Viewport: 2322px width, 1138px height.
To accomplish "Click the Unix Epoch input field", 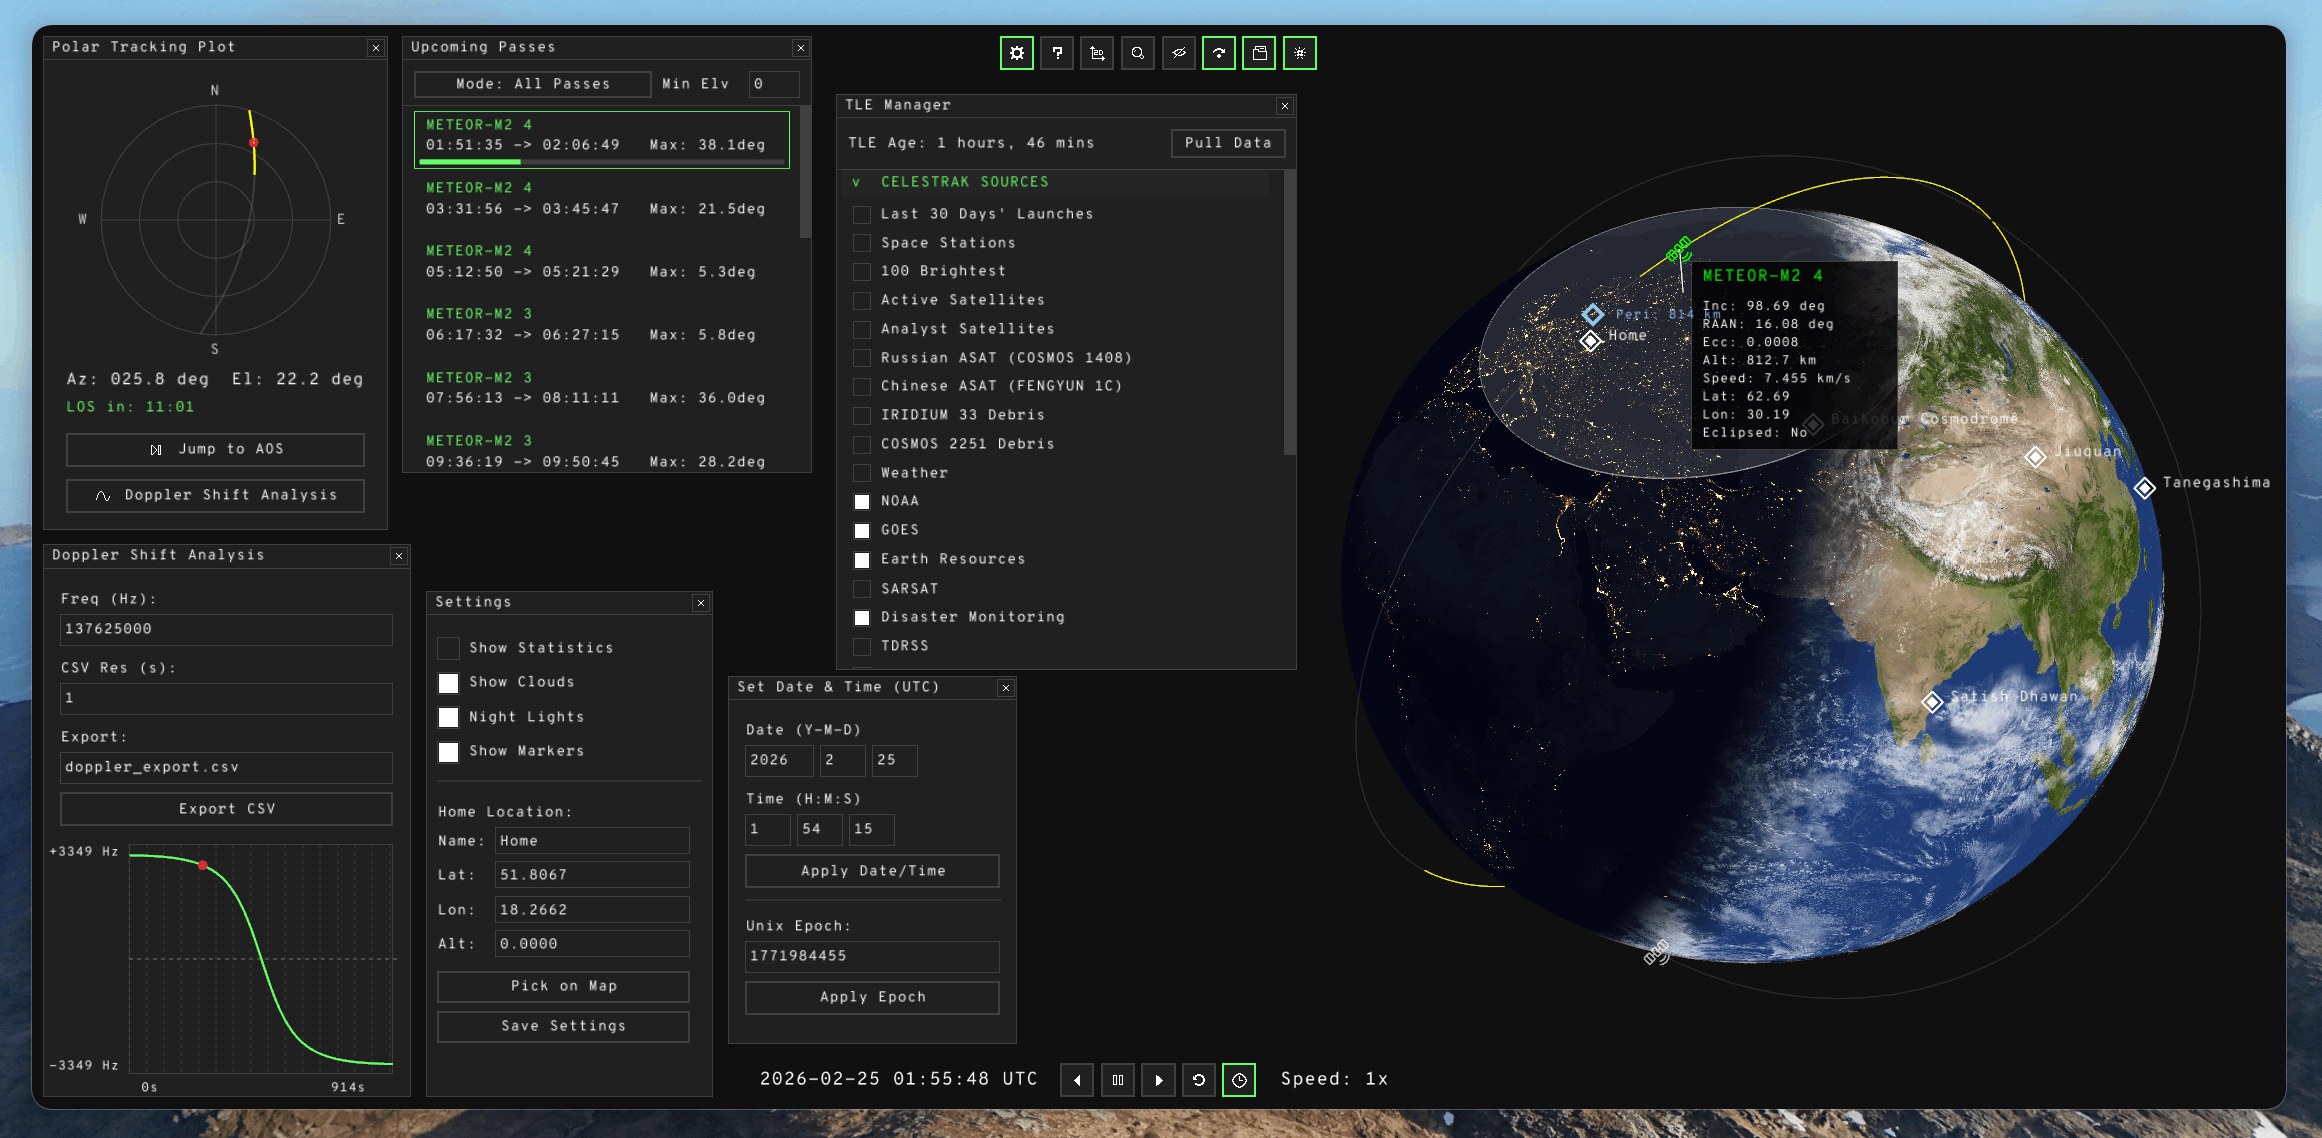I will [x=871, y=956].
